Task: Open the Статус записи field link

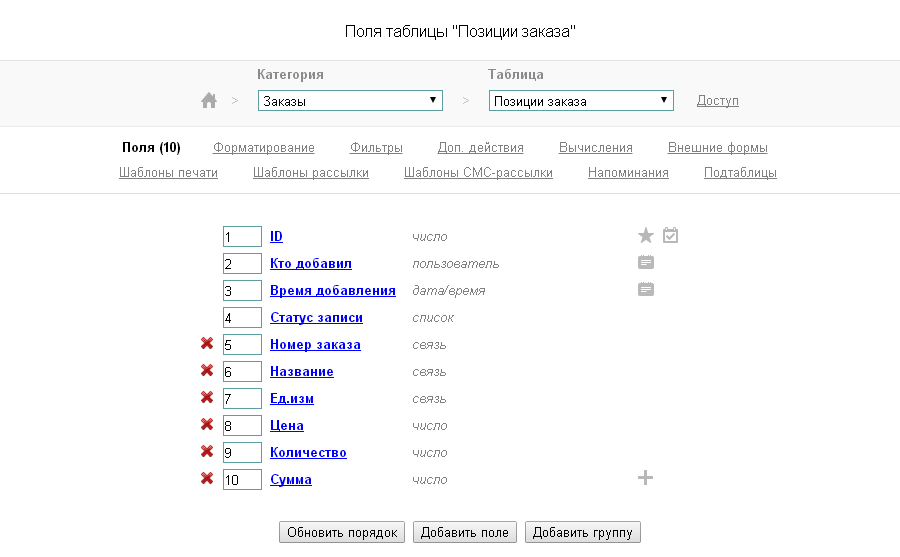Action: (x=316, y=317)
